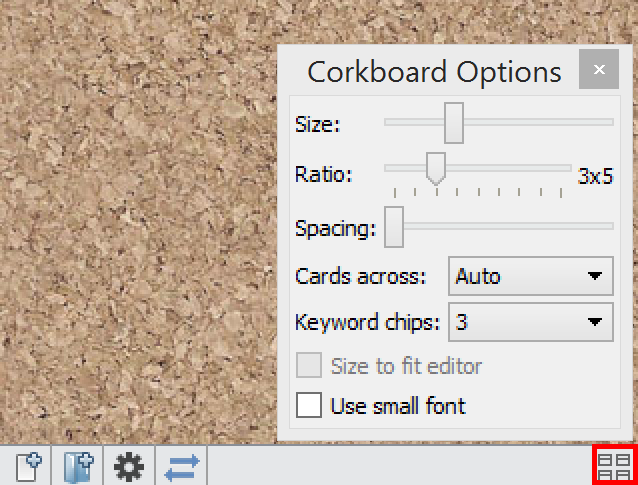Open the gear actions menu
This screenshot has height=485, width=638.
pyautogui.click(x=129, y=467)
